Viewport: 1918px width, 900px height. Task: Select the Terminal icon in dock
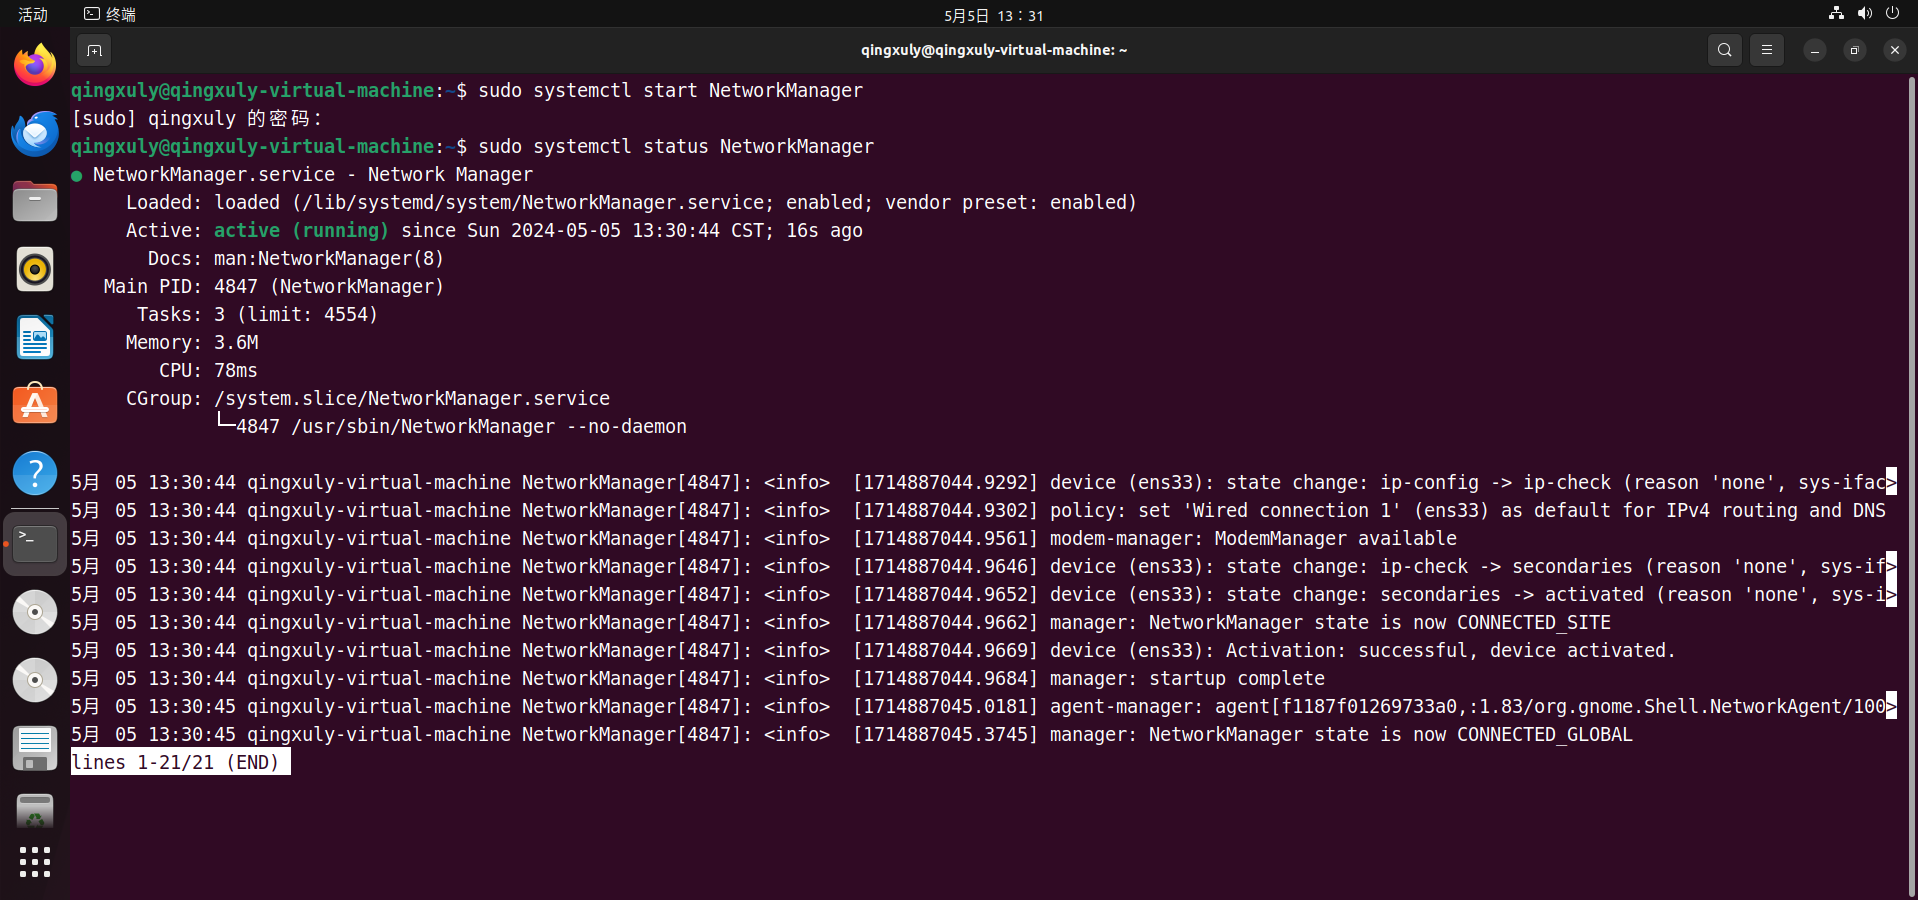click(35, 543)
